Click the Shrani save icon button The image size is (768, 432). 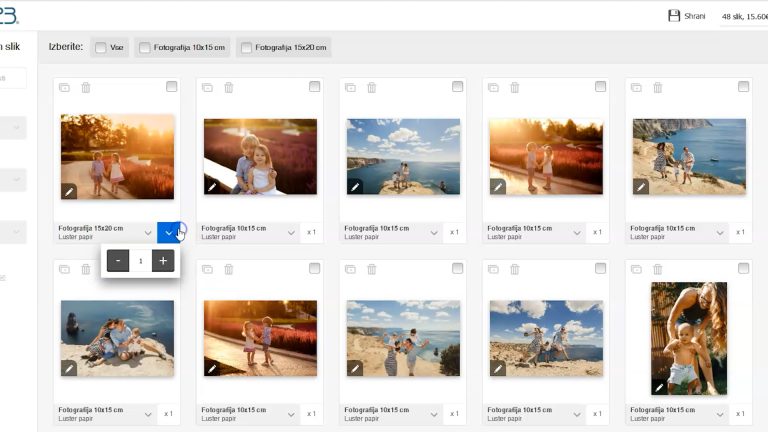click(x=675, y=16)
